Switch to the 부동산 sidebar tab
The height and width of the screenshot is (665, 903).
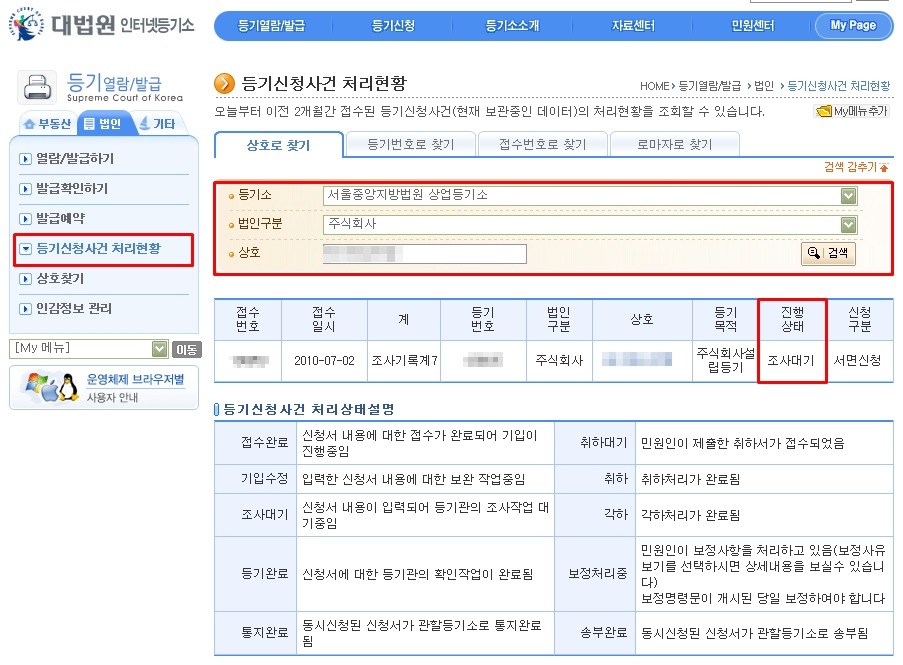coord(47,124)
